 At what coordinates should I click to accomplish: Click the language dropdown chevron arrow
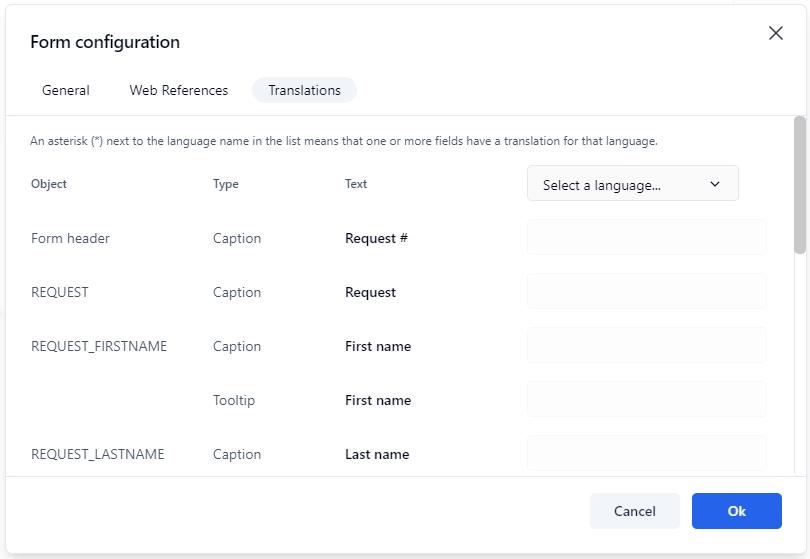(x=714, y=184)
